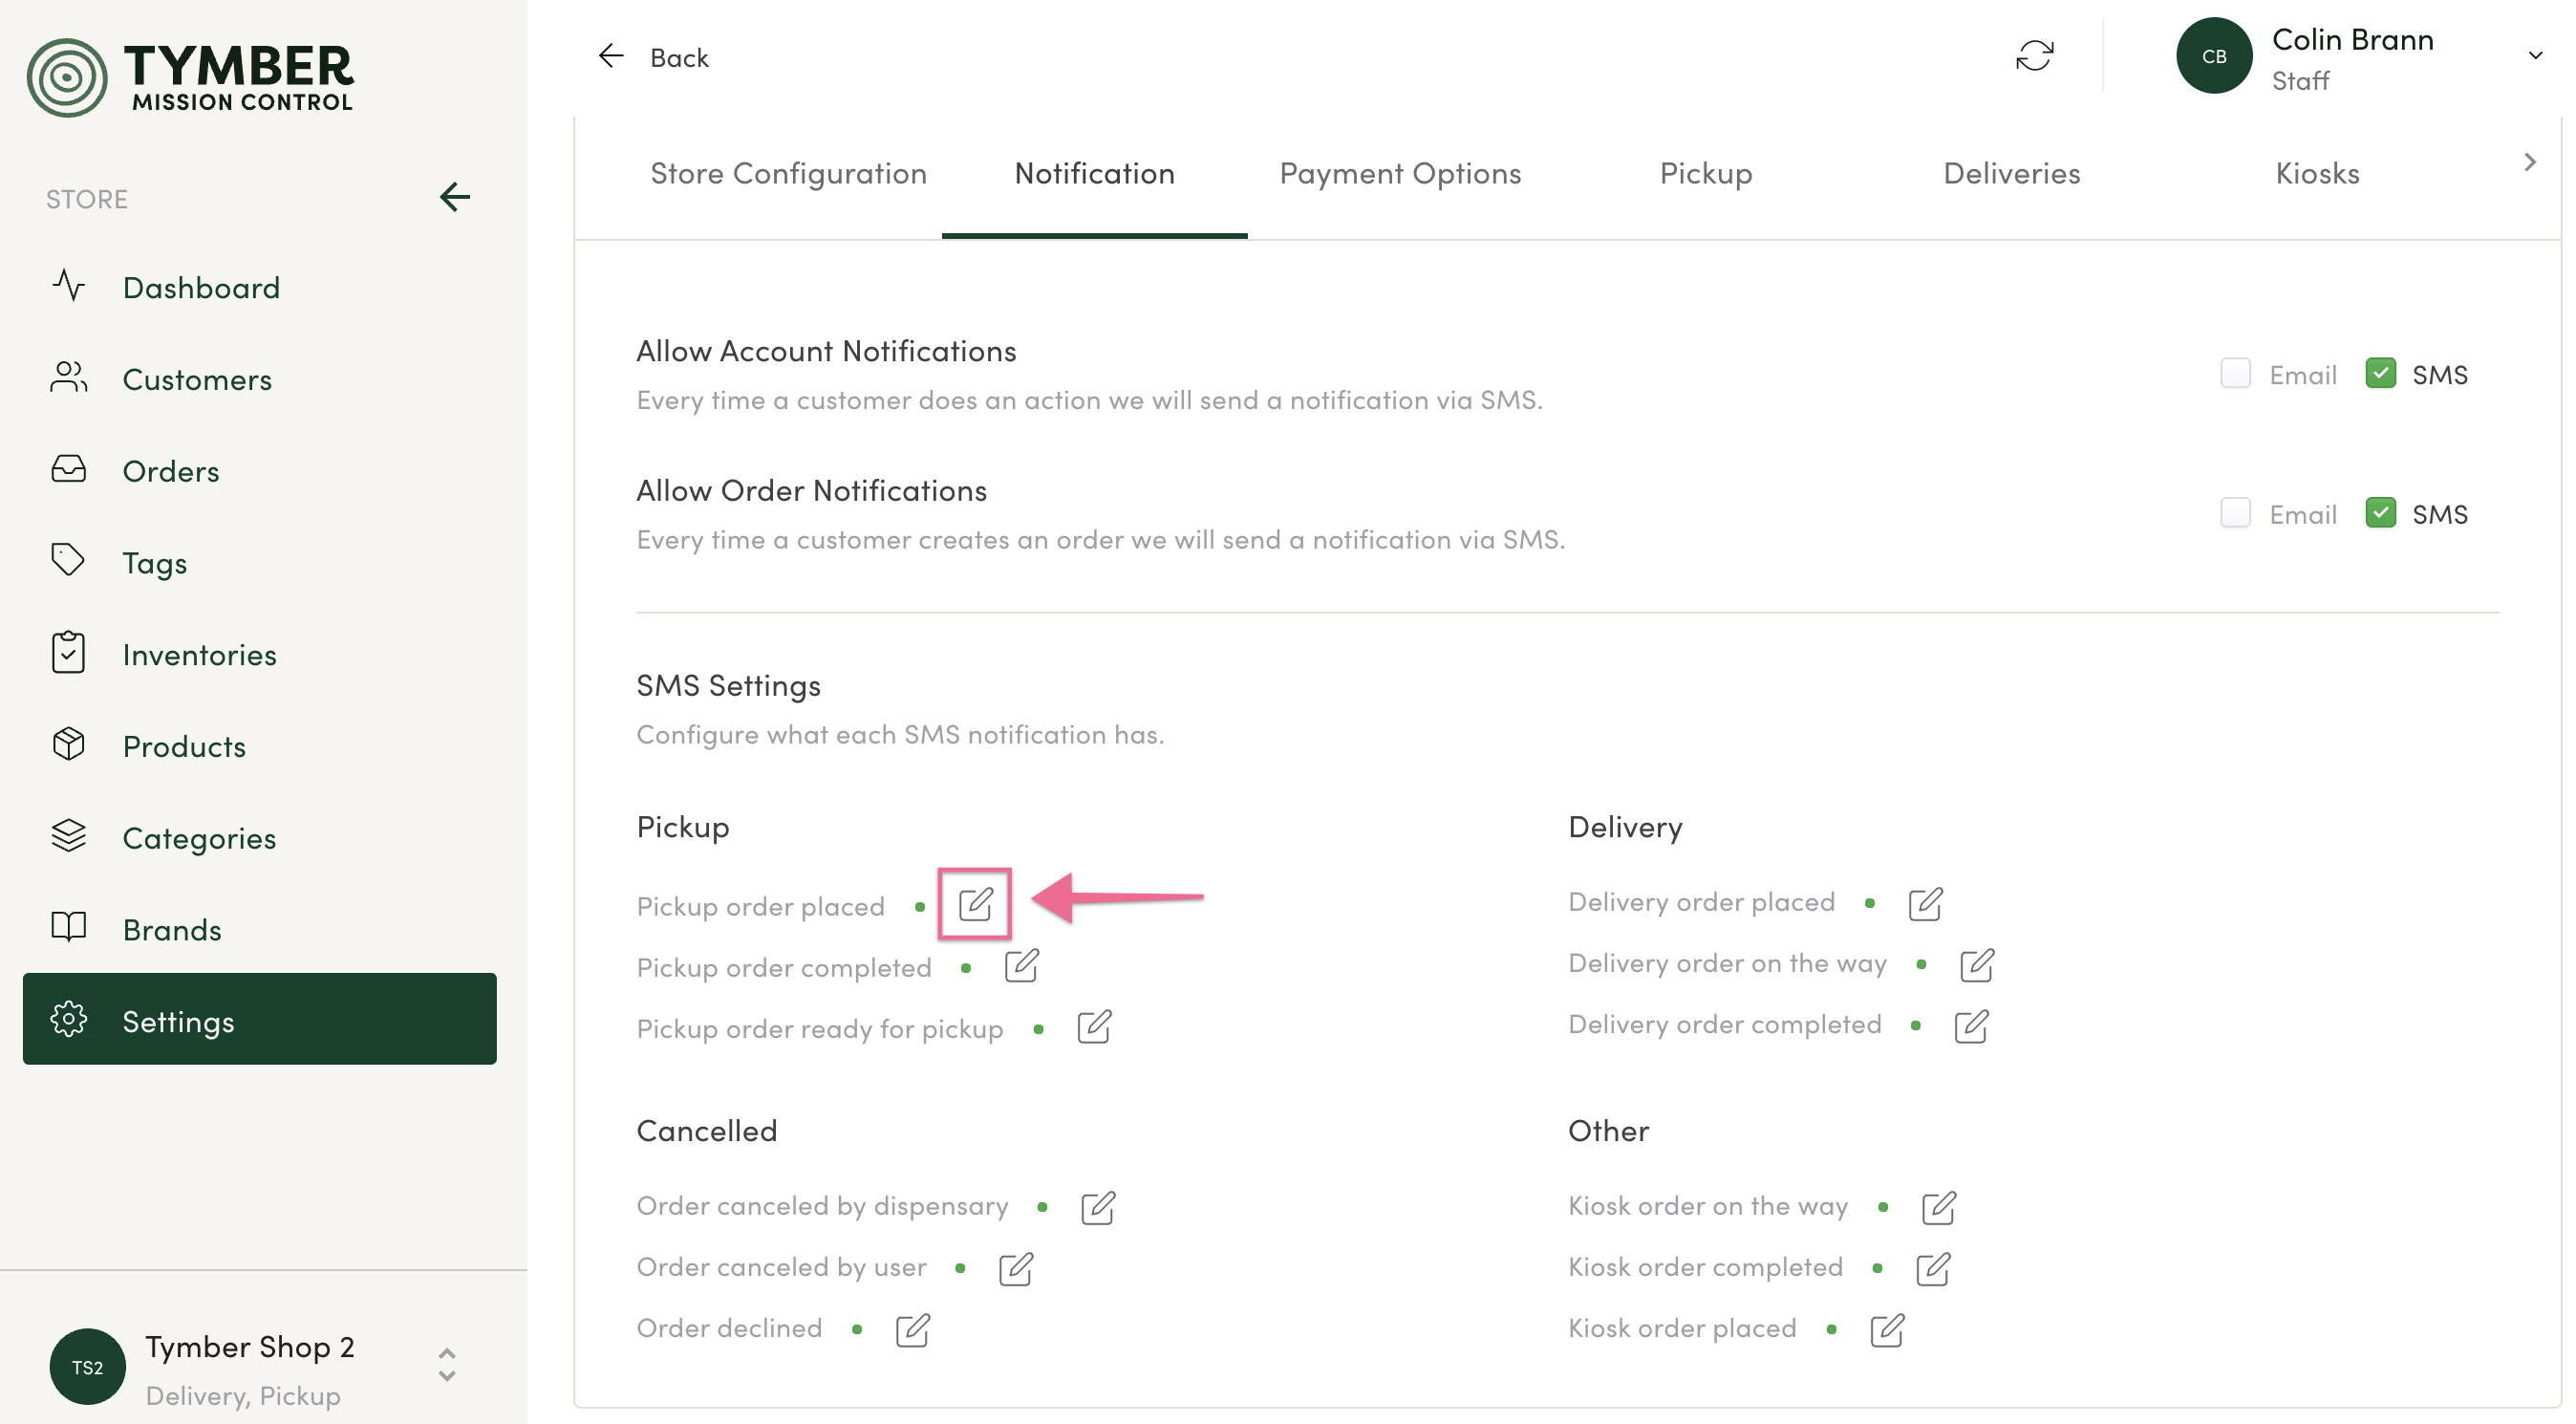Edit the Pickup order completed SMS
Viewport: 2576px width, 1424px height.
click(1021, 966)
